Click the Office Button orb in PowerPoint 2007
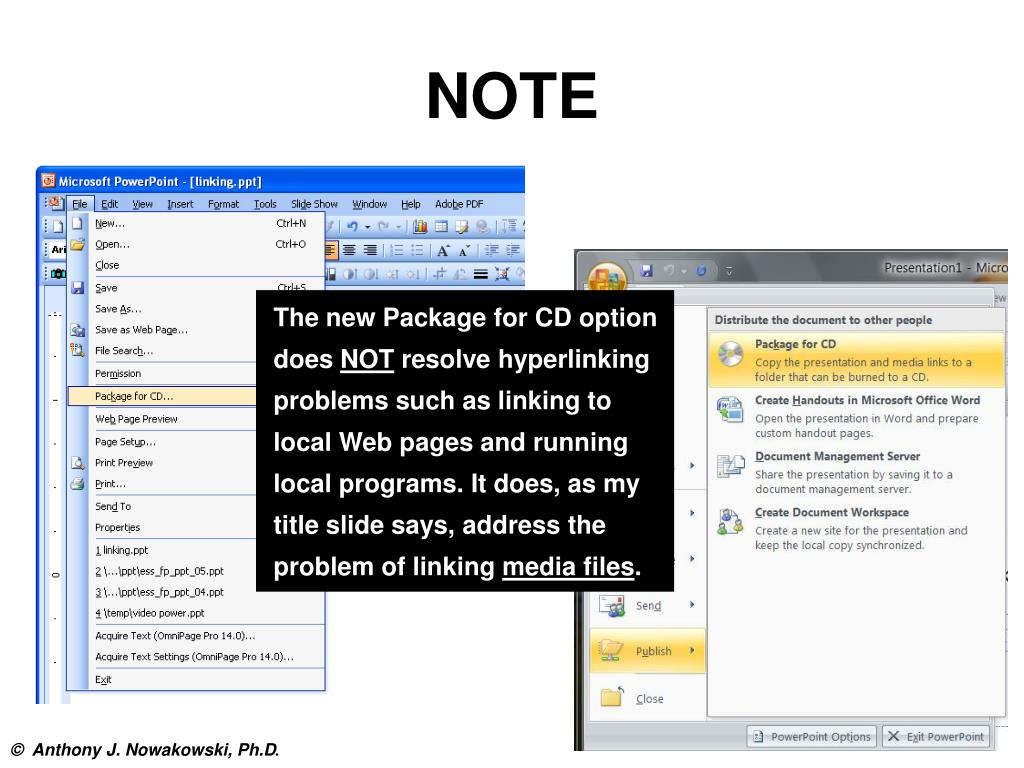Screen dimensions: 1024x768 click(x=607, y=278)
